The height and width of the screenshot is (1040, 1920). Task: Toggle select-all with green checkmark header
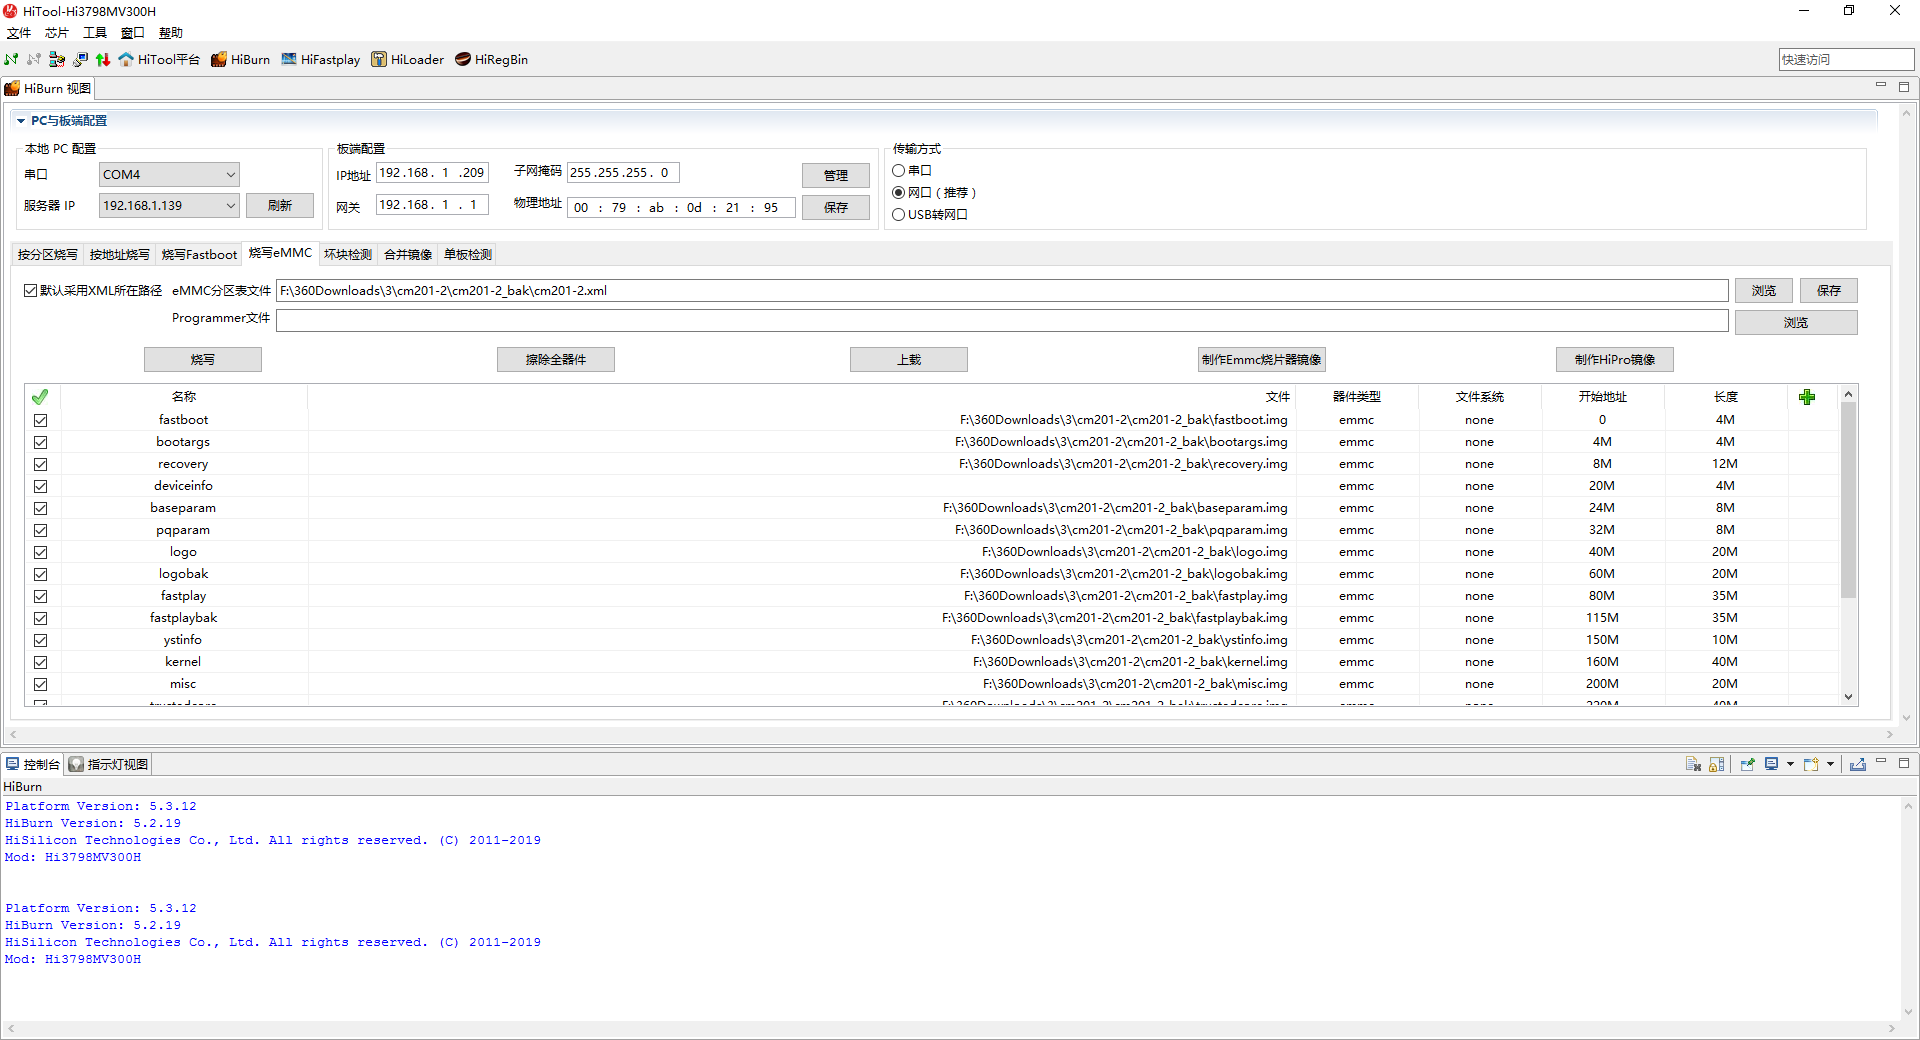coord(40,397)
